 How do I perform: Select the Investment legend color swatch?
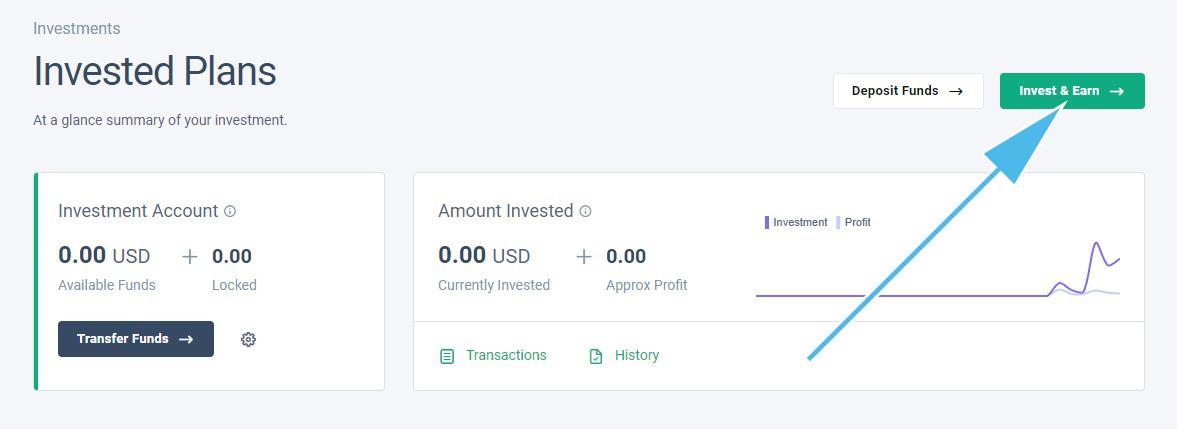coord(766,222)
